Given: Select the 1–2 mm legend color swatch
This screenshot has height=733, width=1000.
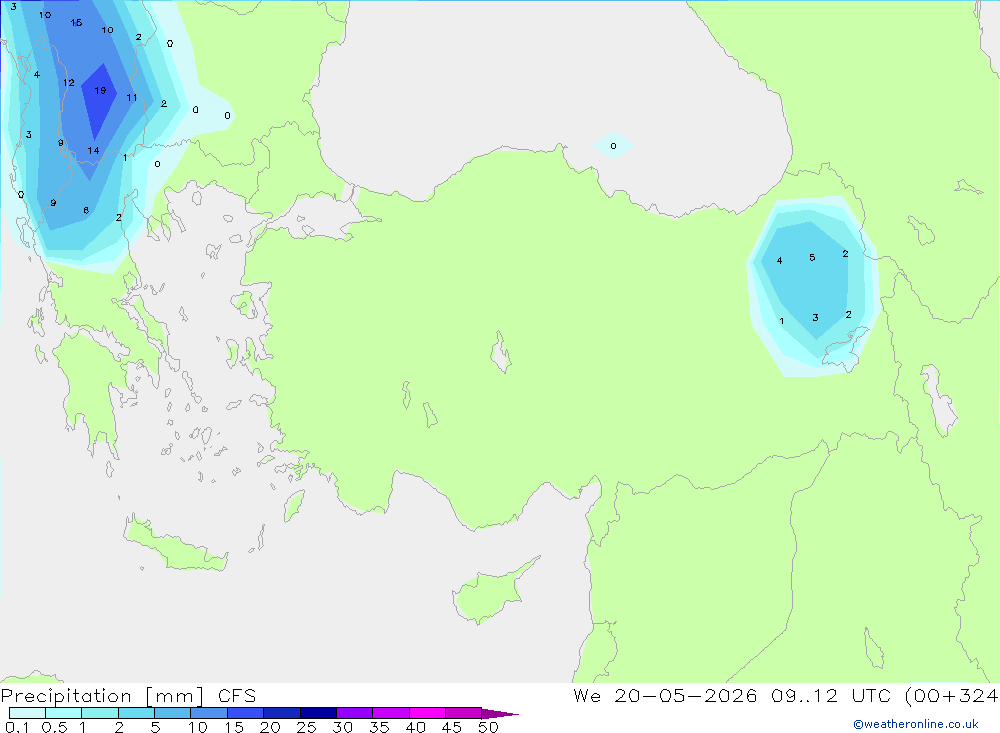Looking at the screenshot, I should (x=99, y=713).
